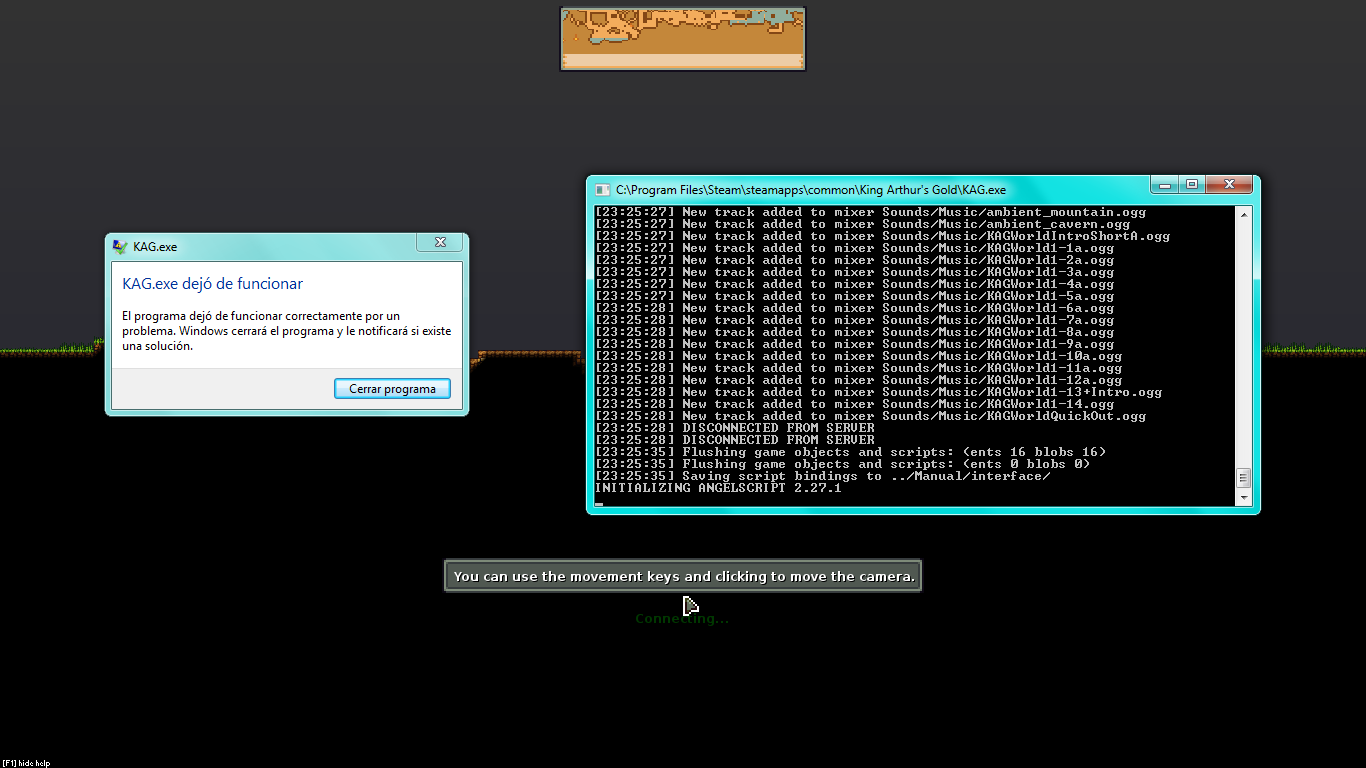Click the console line mentioning ambient_mountain.ogg
The height and width of the screenshot is (768, 1366).
870,212
